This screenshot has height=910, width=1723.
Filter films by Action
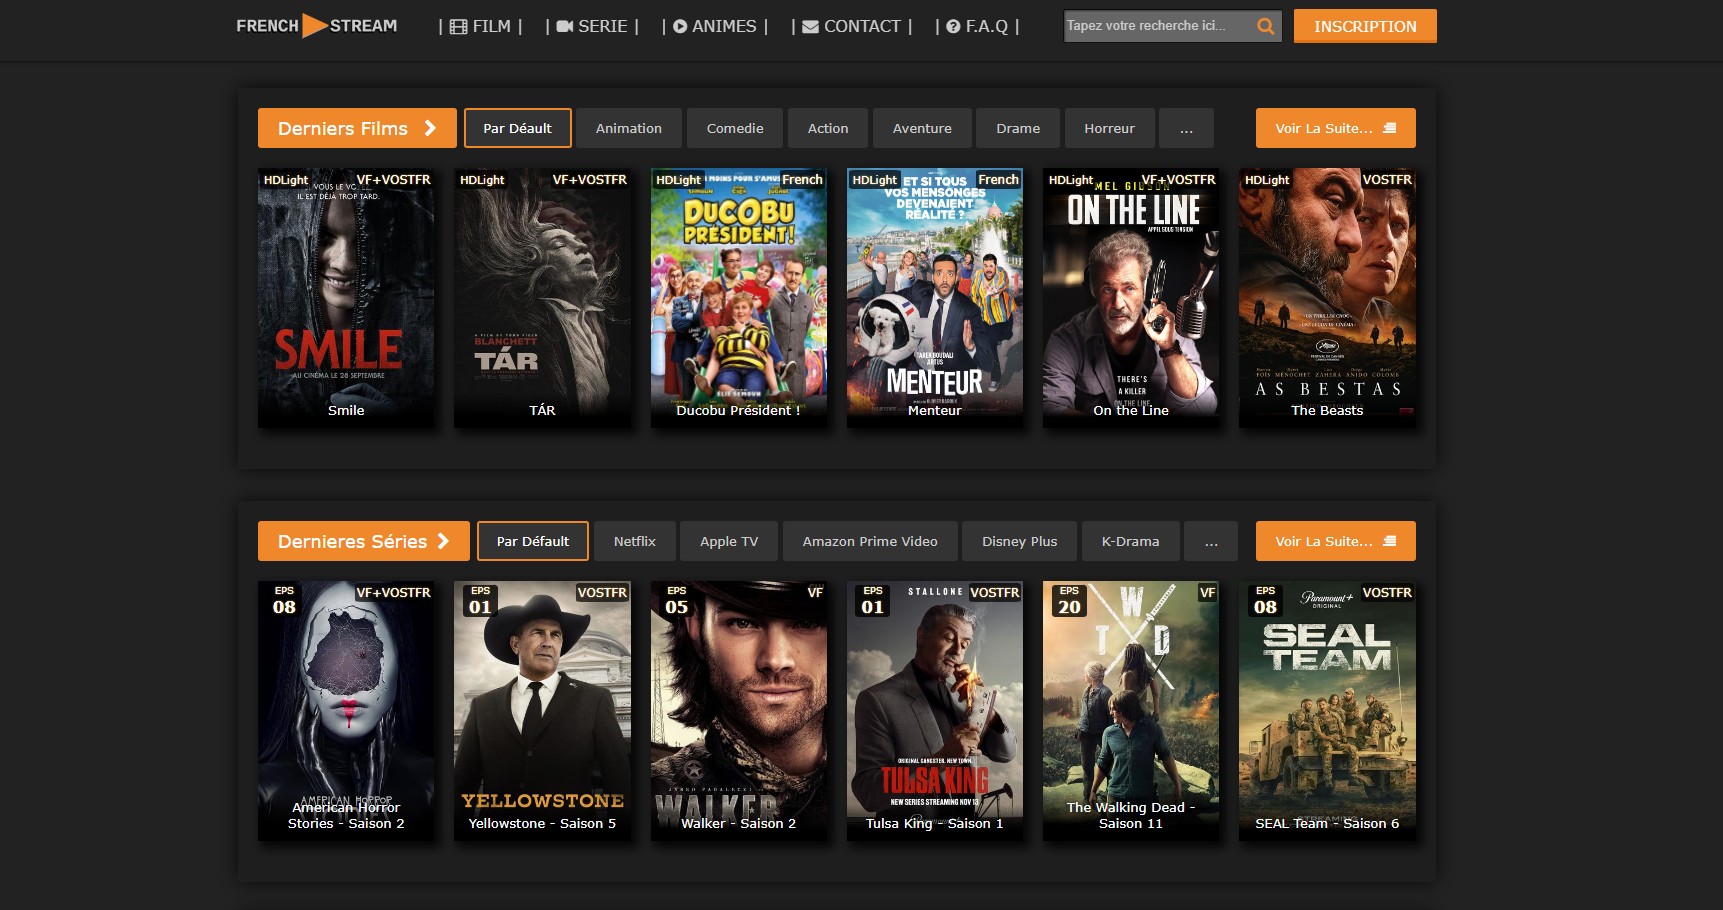pyautogui.click(x=828, y=128)
